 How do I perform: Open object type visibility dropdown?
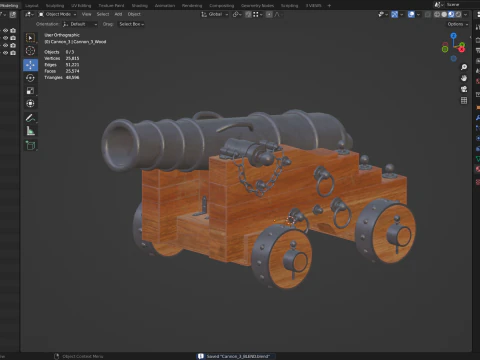[383, 14]
